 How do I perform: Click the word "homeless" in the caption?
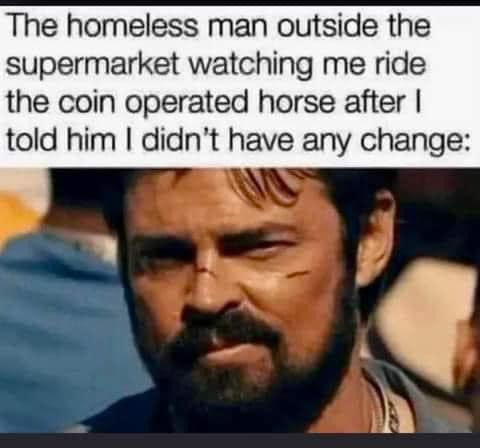point(132,26)
